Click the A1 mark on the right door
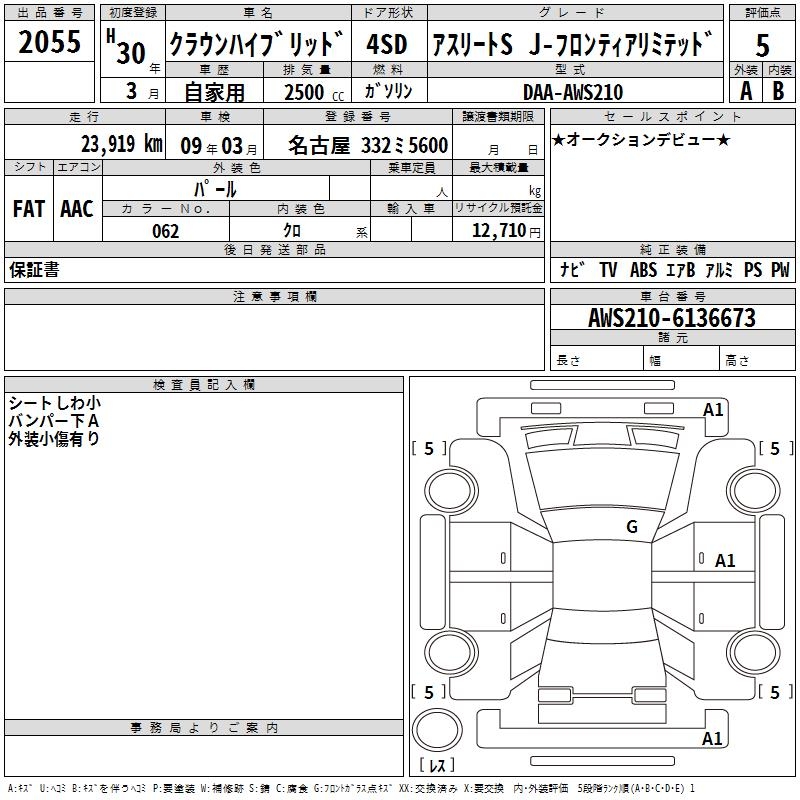Screen dimensions: 800x800 pyautogui.click(x=725, y=561)
